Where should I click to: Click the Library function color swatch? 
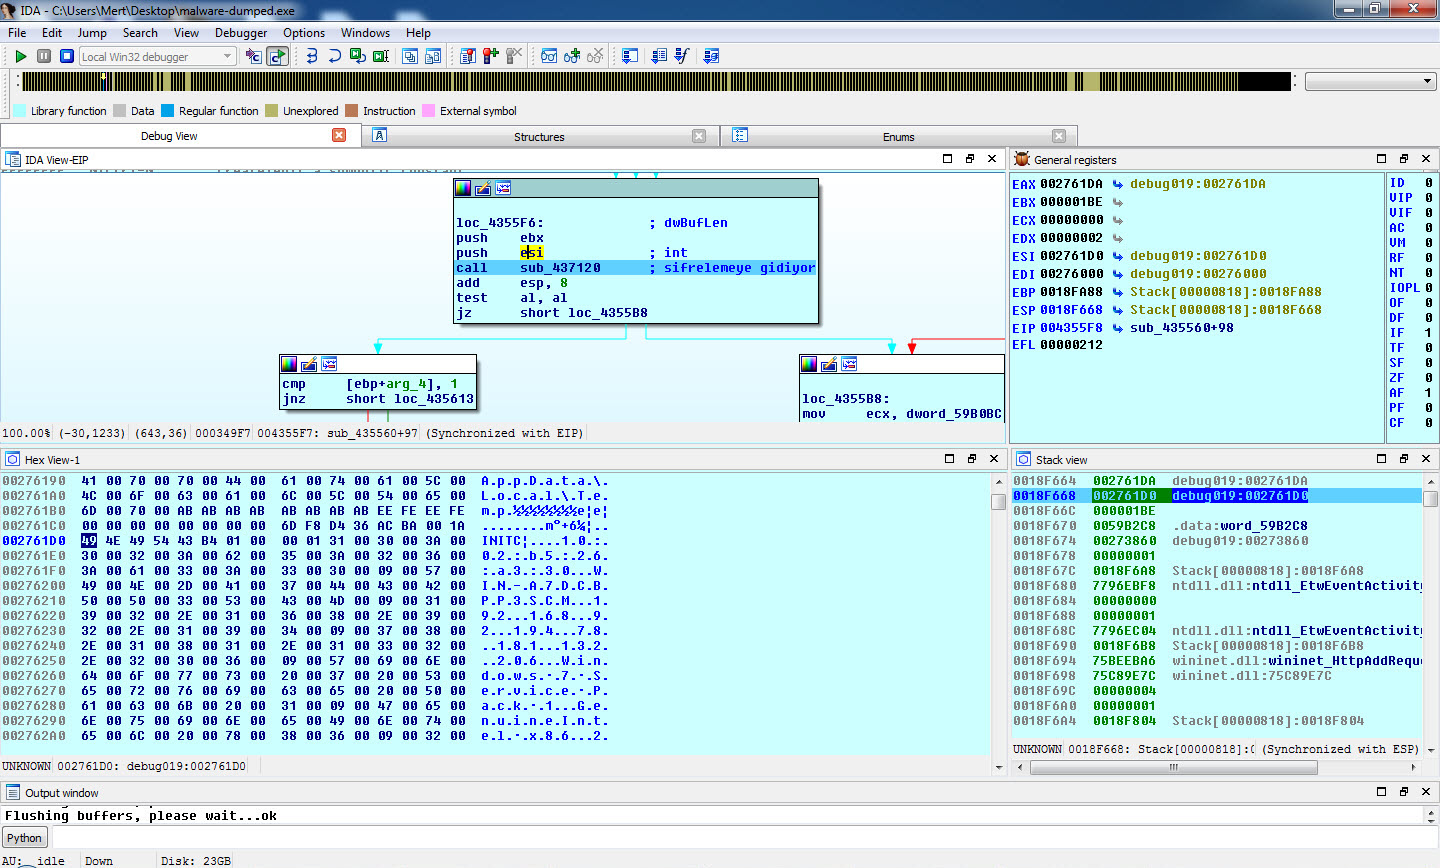20,111
